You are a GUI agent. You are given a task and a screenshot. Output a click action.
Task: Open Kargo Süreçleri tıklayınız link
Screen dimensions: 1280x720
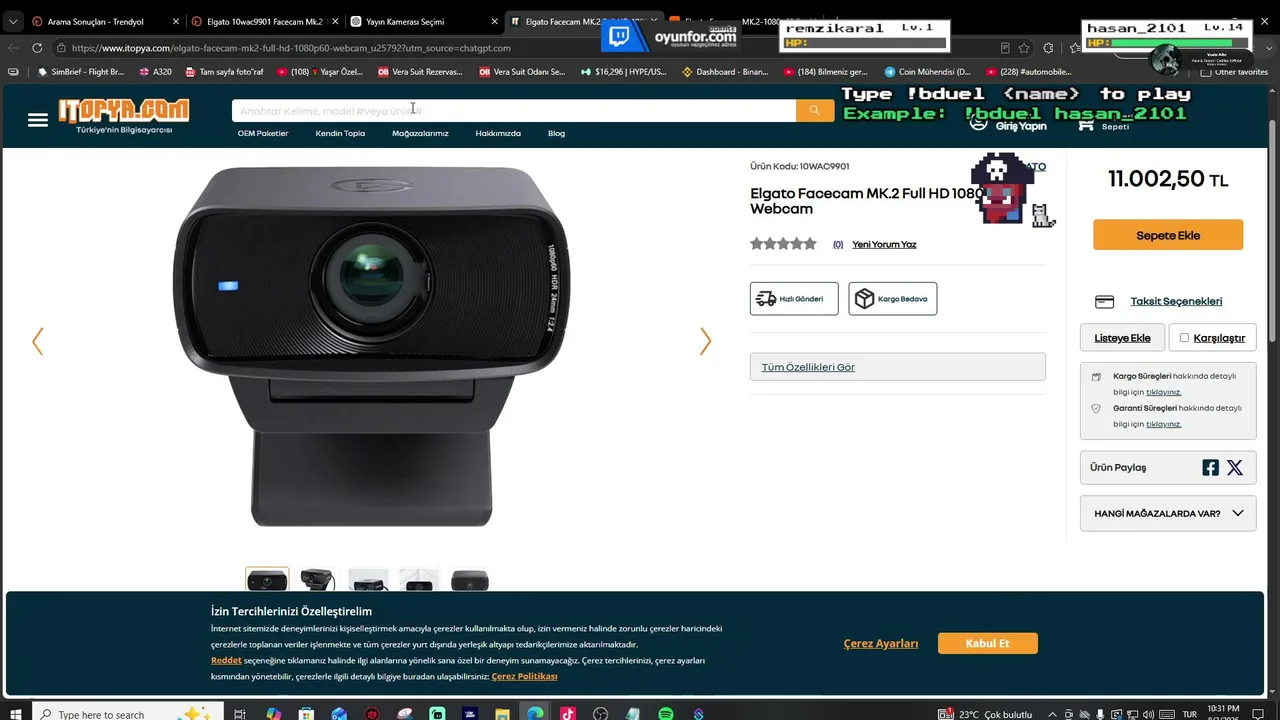[1164, 392]
